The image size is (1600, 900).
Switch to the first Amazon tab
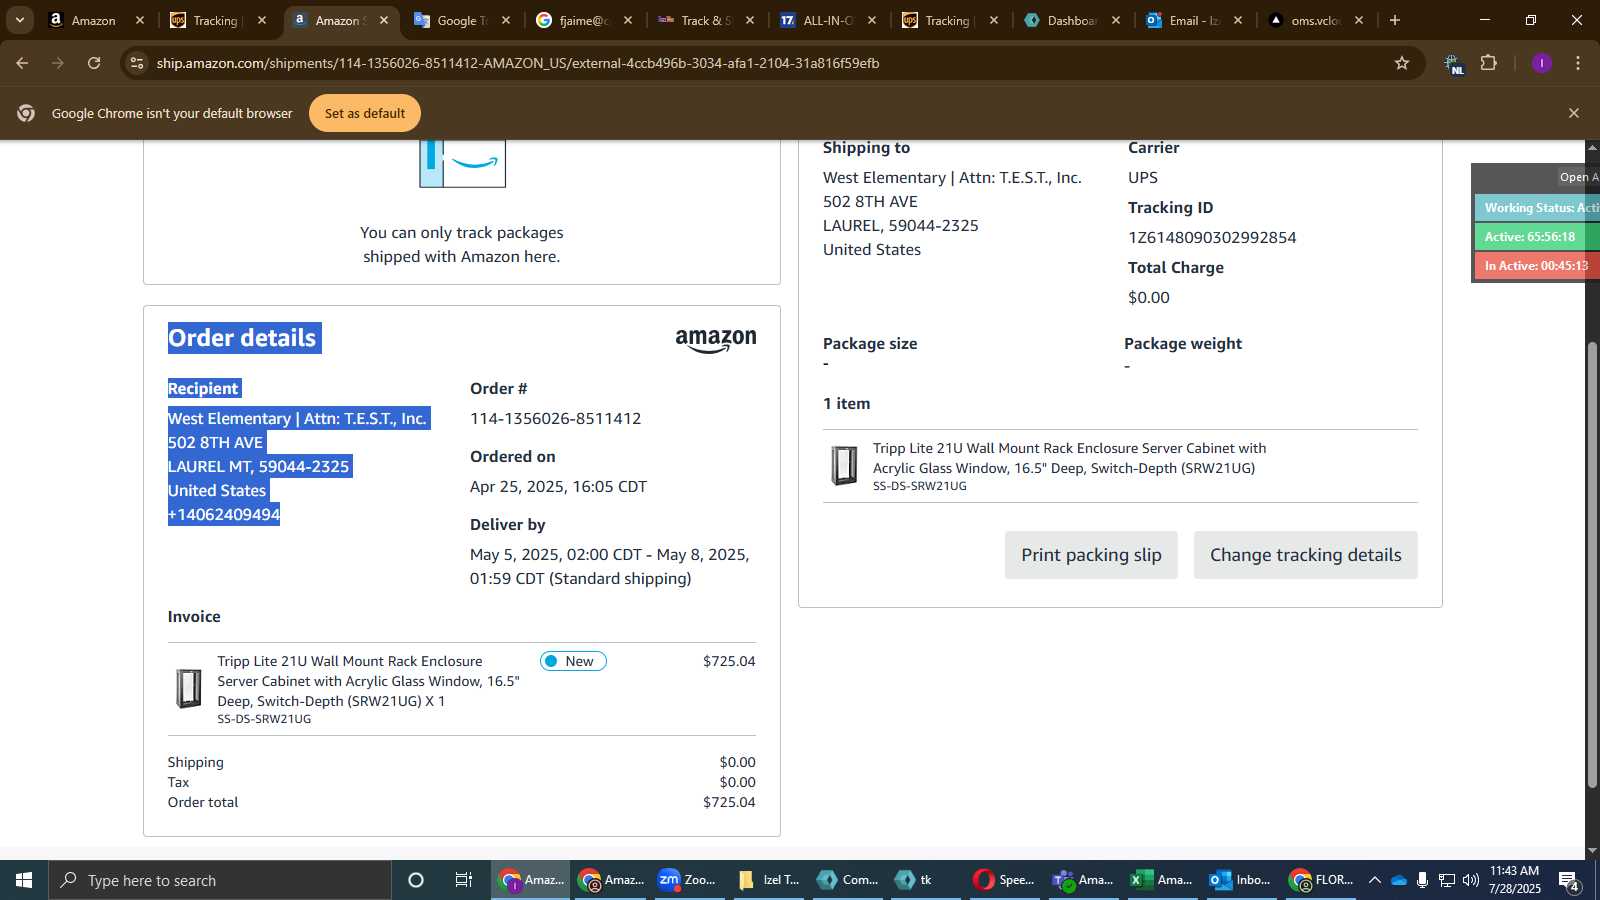coord(93,20)
